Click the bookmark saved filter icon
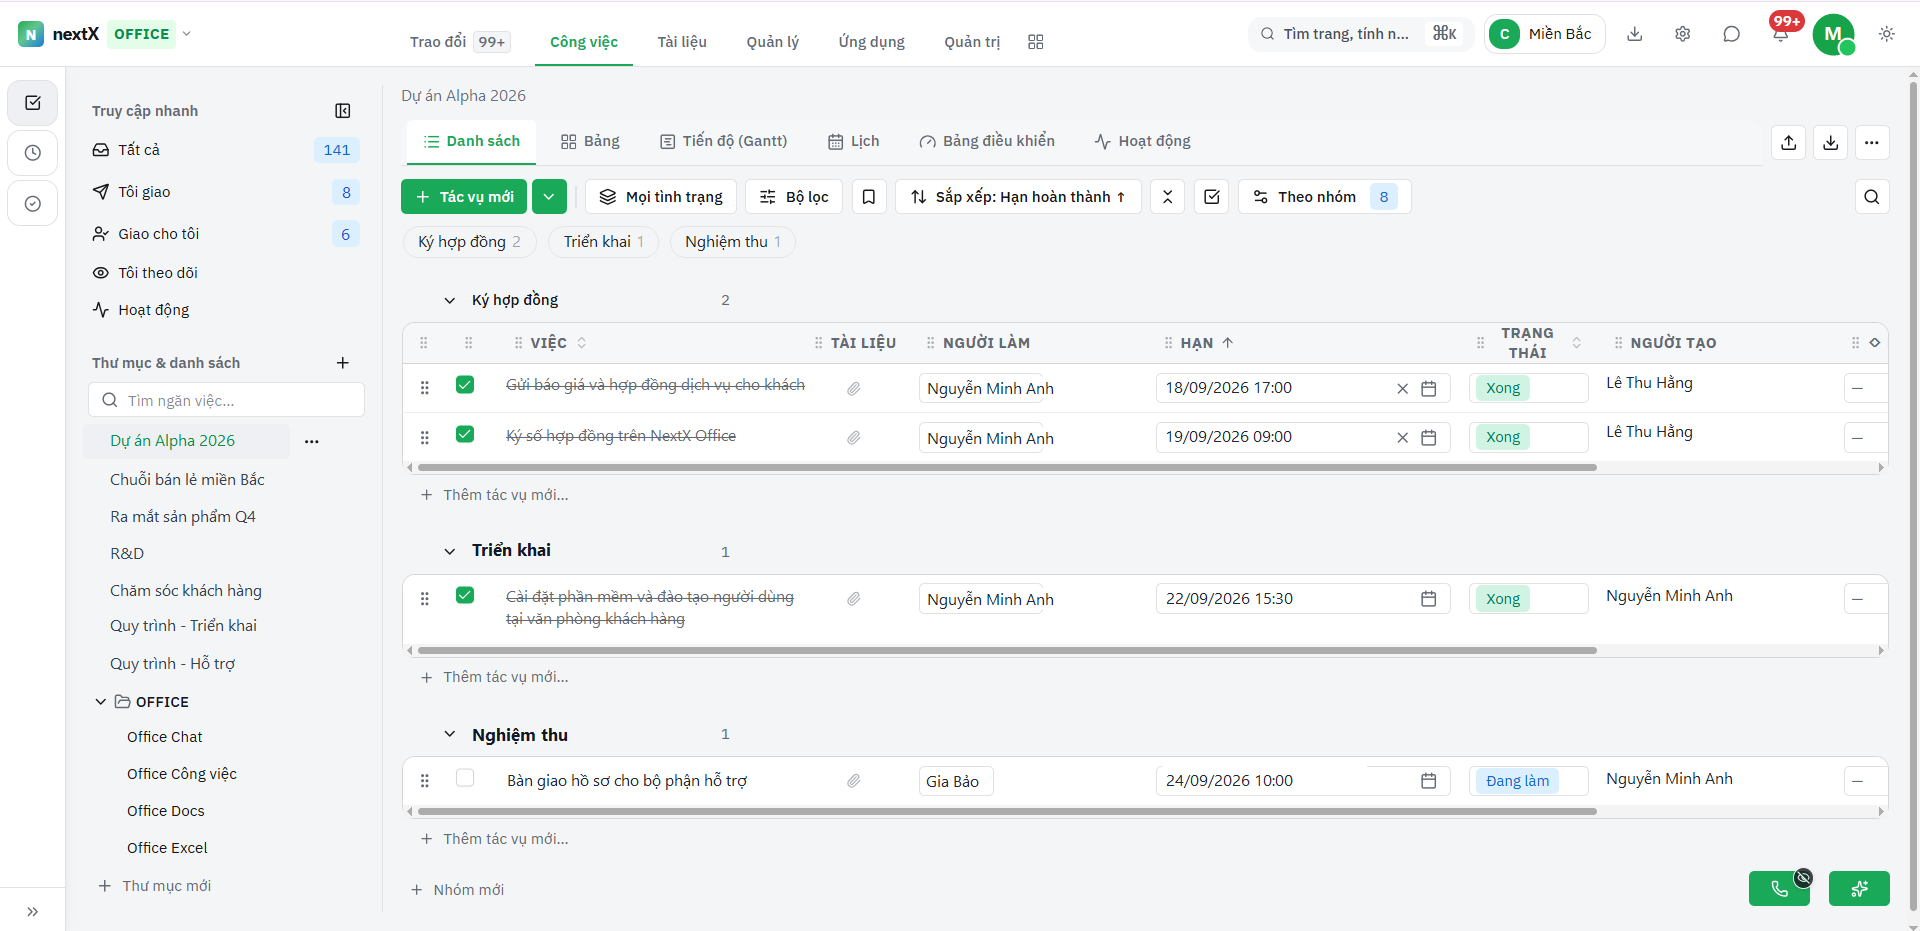Screen dimensions: 1920x931 869,197
